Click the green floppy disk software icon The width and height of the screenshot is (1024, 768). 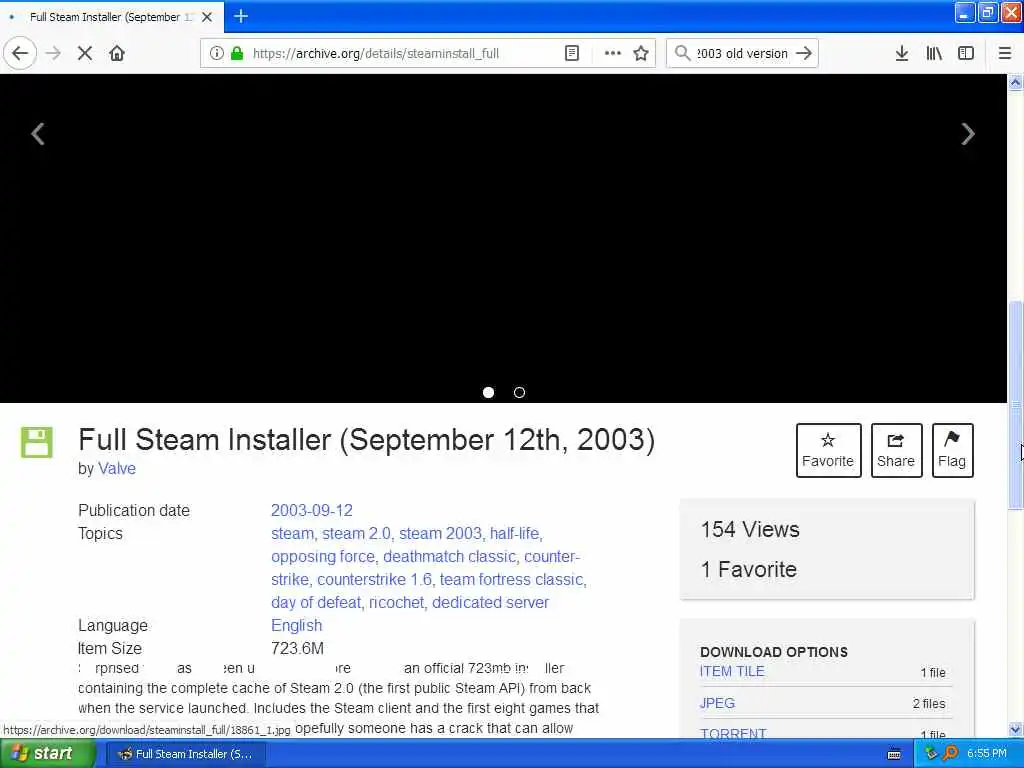click(x=37, y=442)
